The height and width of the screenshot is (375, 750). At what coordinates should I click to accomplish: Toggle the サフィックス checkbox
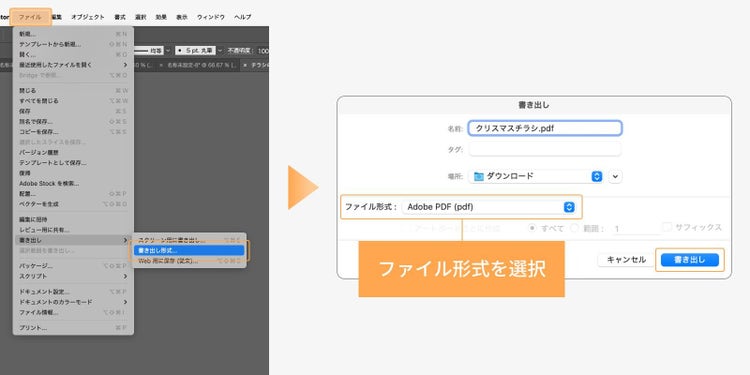[x=667, y=227]
